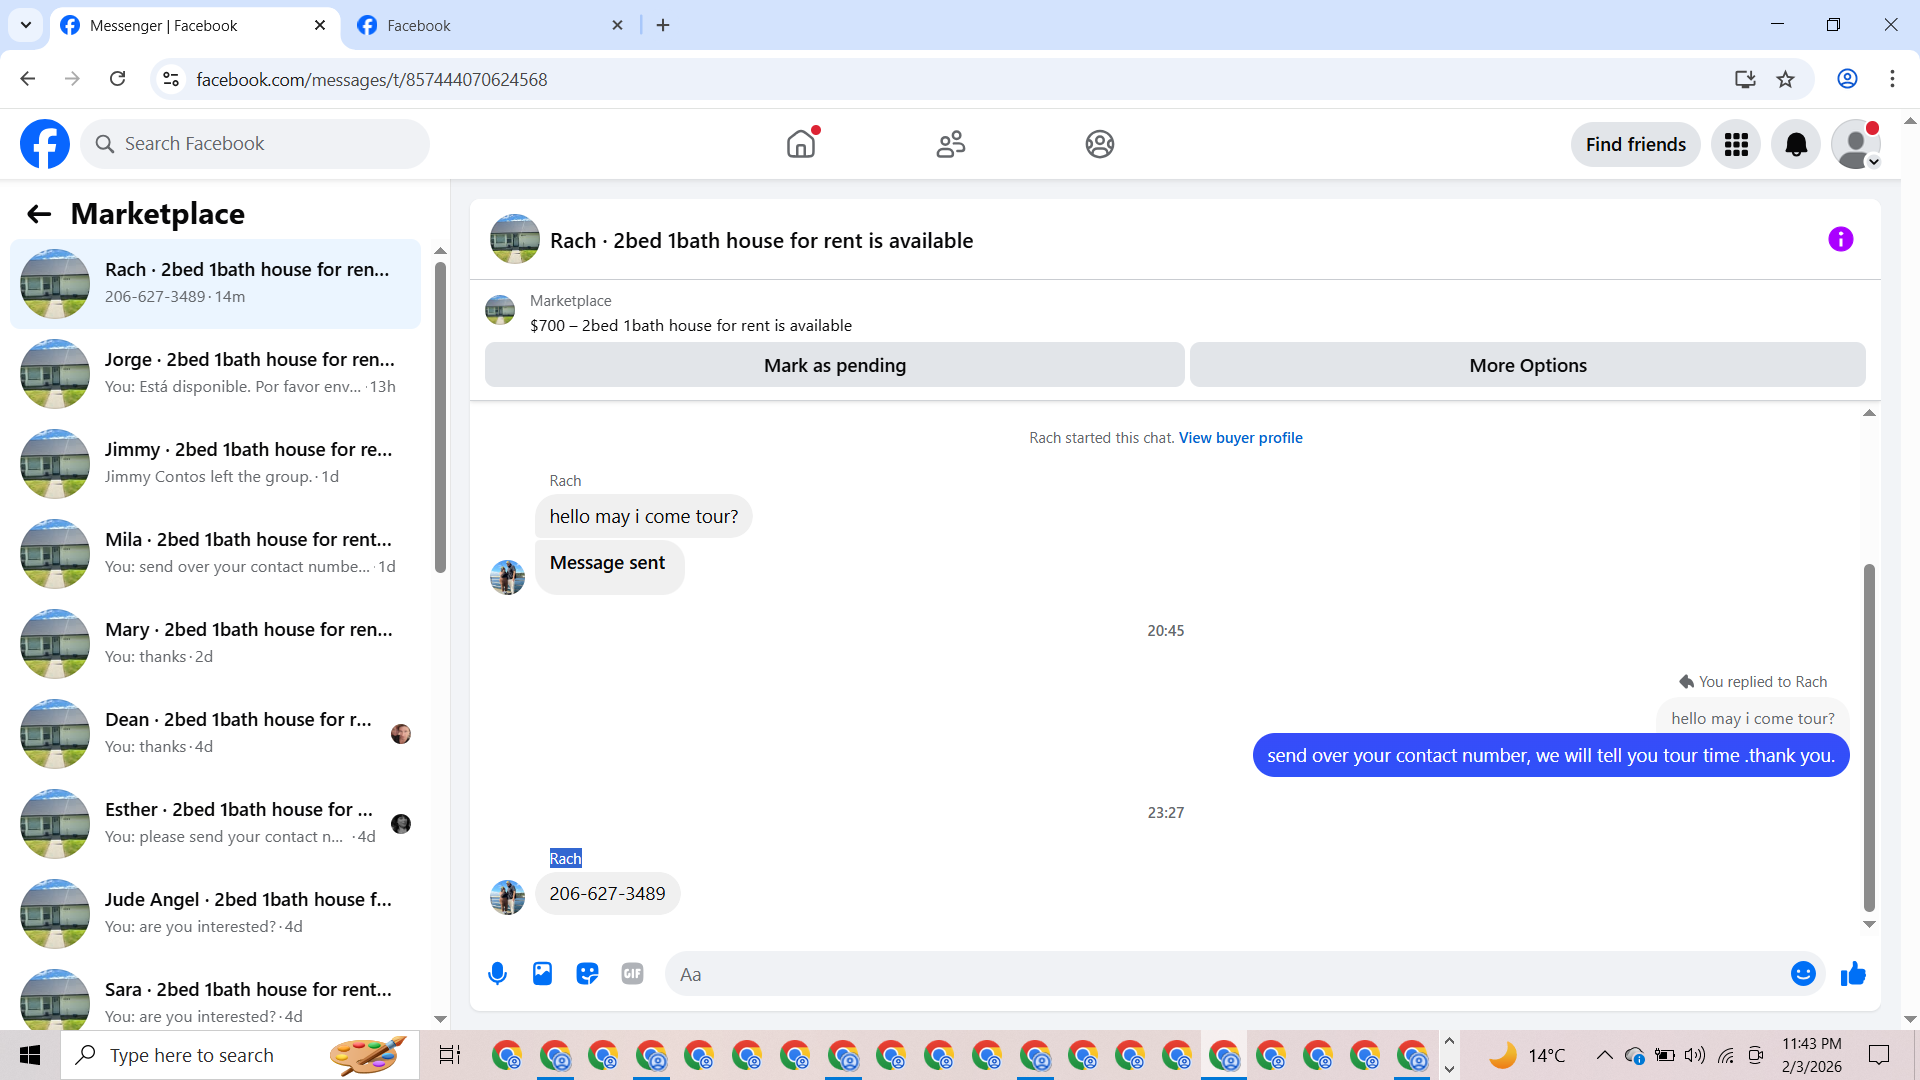Viewport: 1920px width, 1080px height.
Task: Go back from Marketplace chats list
Action: click(38, 214)
